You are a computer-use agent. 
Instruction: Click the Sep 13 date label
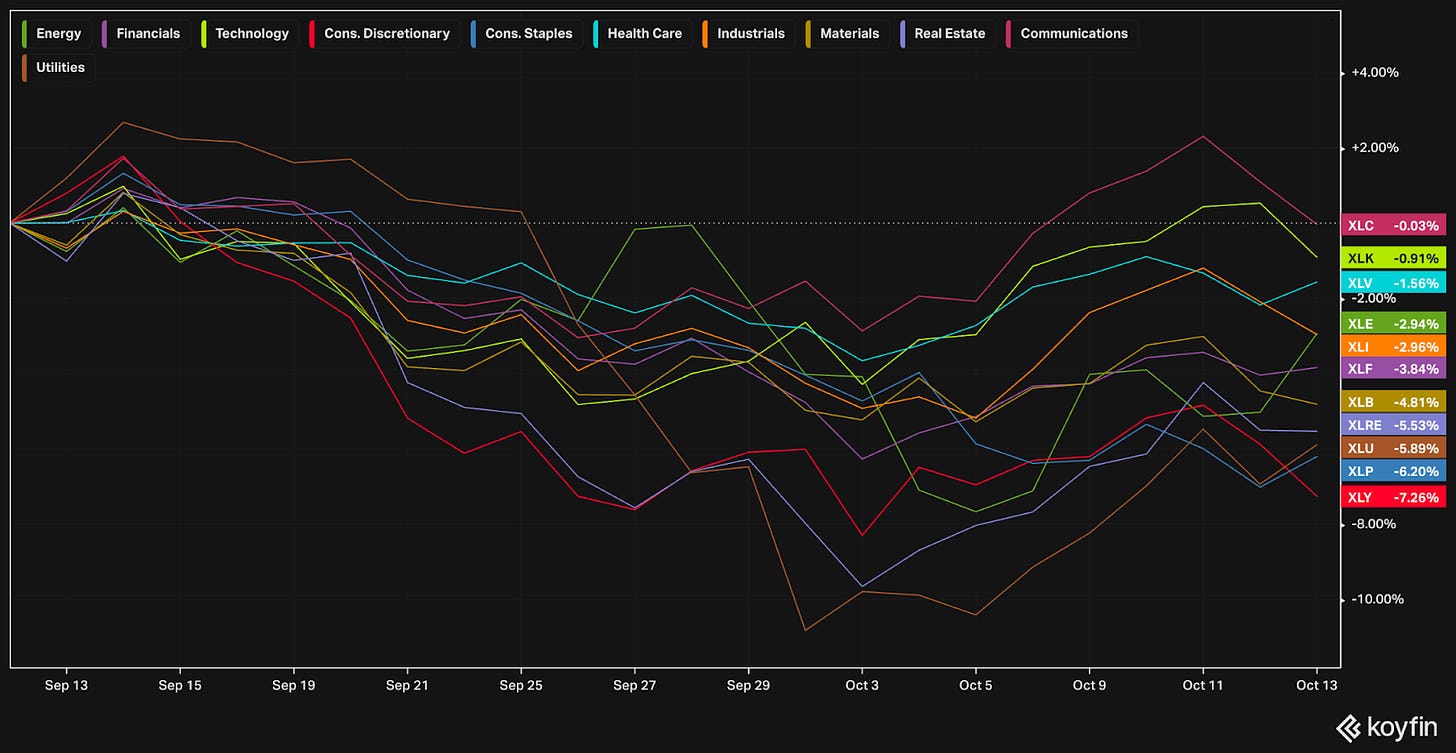[66, 685]
